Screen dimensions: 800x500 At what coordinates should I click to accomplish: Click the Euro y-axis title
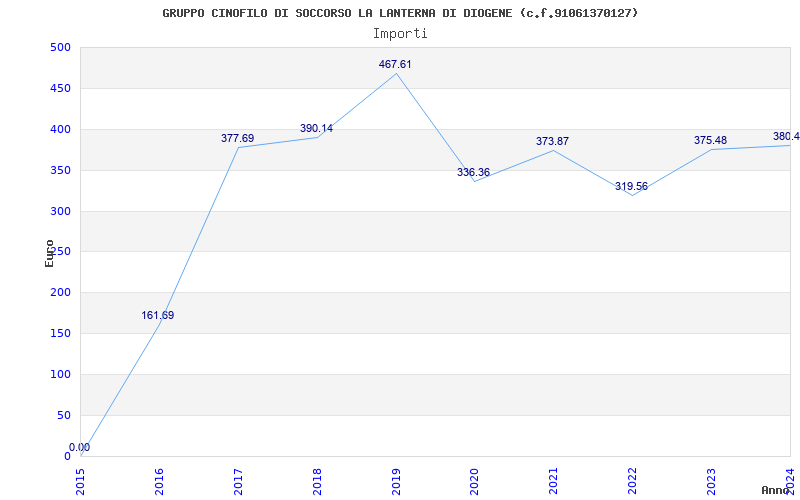pyautogui.click(x=49, y=253)
